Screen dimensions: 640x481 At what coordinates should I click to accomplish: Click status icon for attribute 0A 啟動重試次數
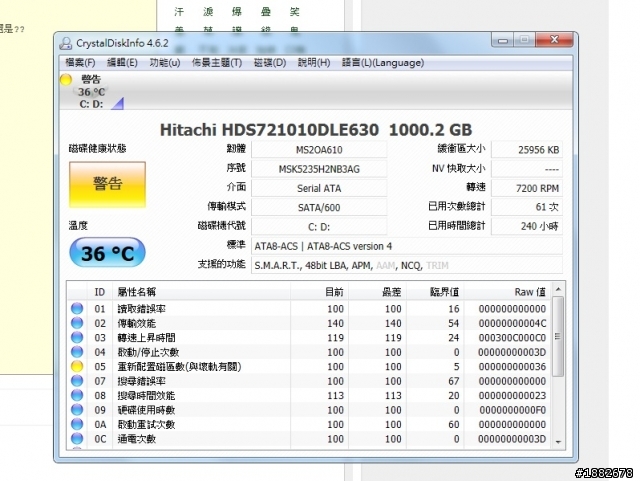77,424
